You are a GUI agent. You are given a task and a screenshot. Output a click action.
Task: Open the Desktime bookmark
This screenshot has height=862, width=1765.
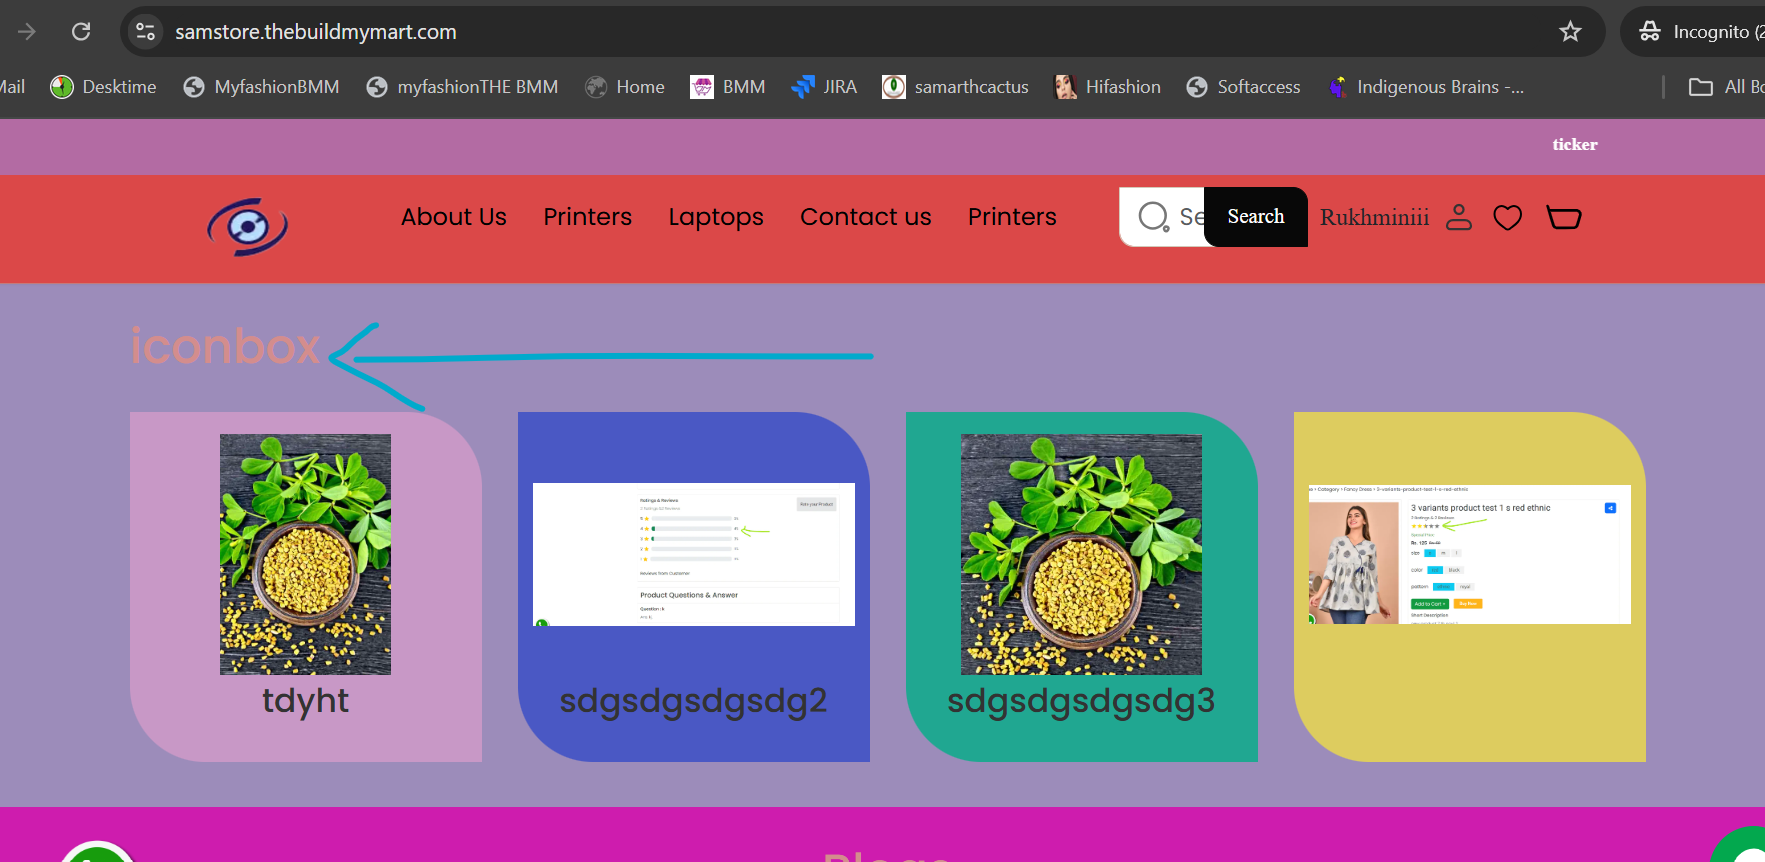[104, 87]
